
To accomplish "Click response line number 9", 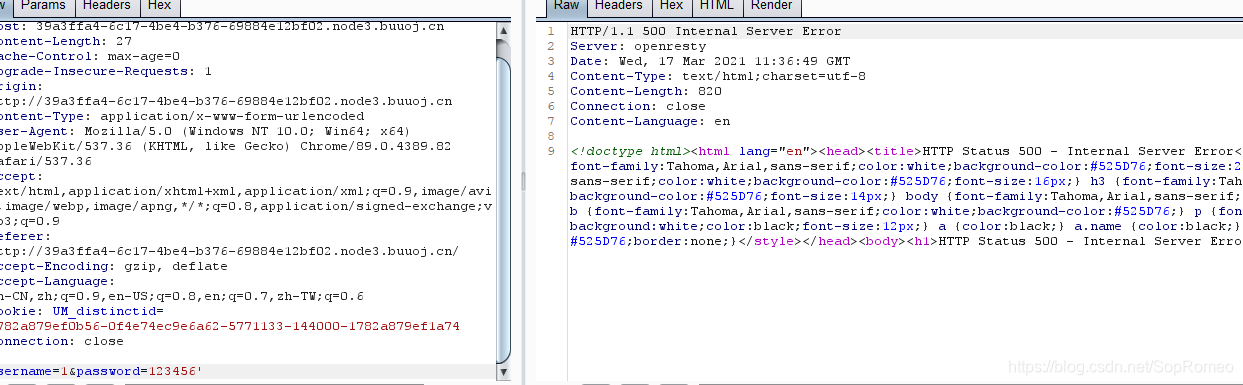I will [x=550, y=151].
